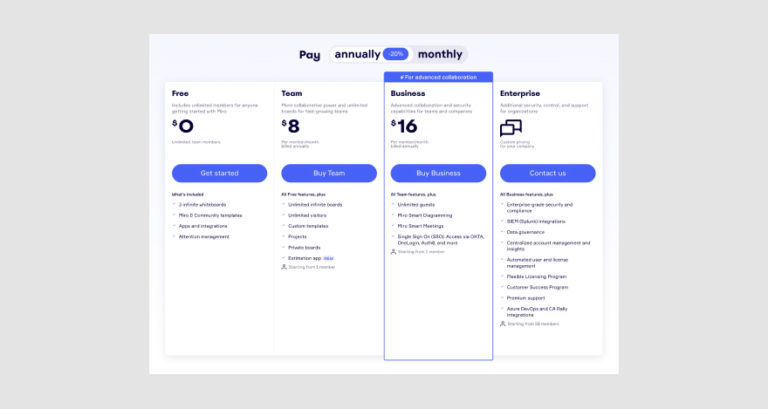
Task: Switch billing to monthly
Action: point(440,54)
